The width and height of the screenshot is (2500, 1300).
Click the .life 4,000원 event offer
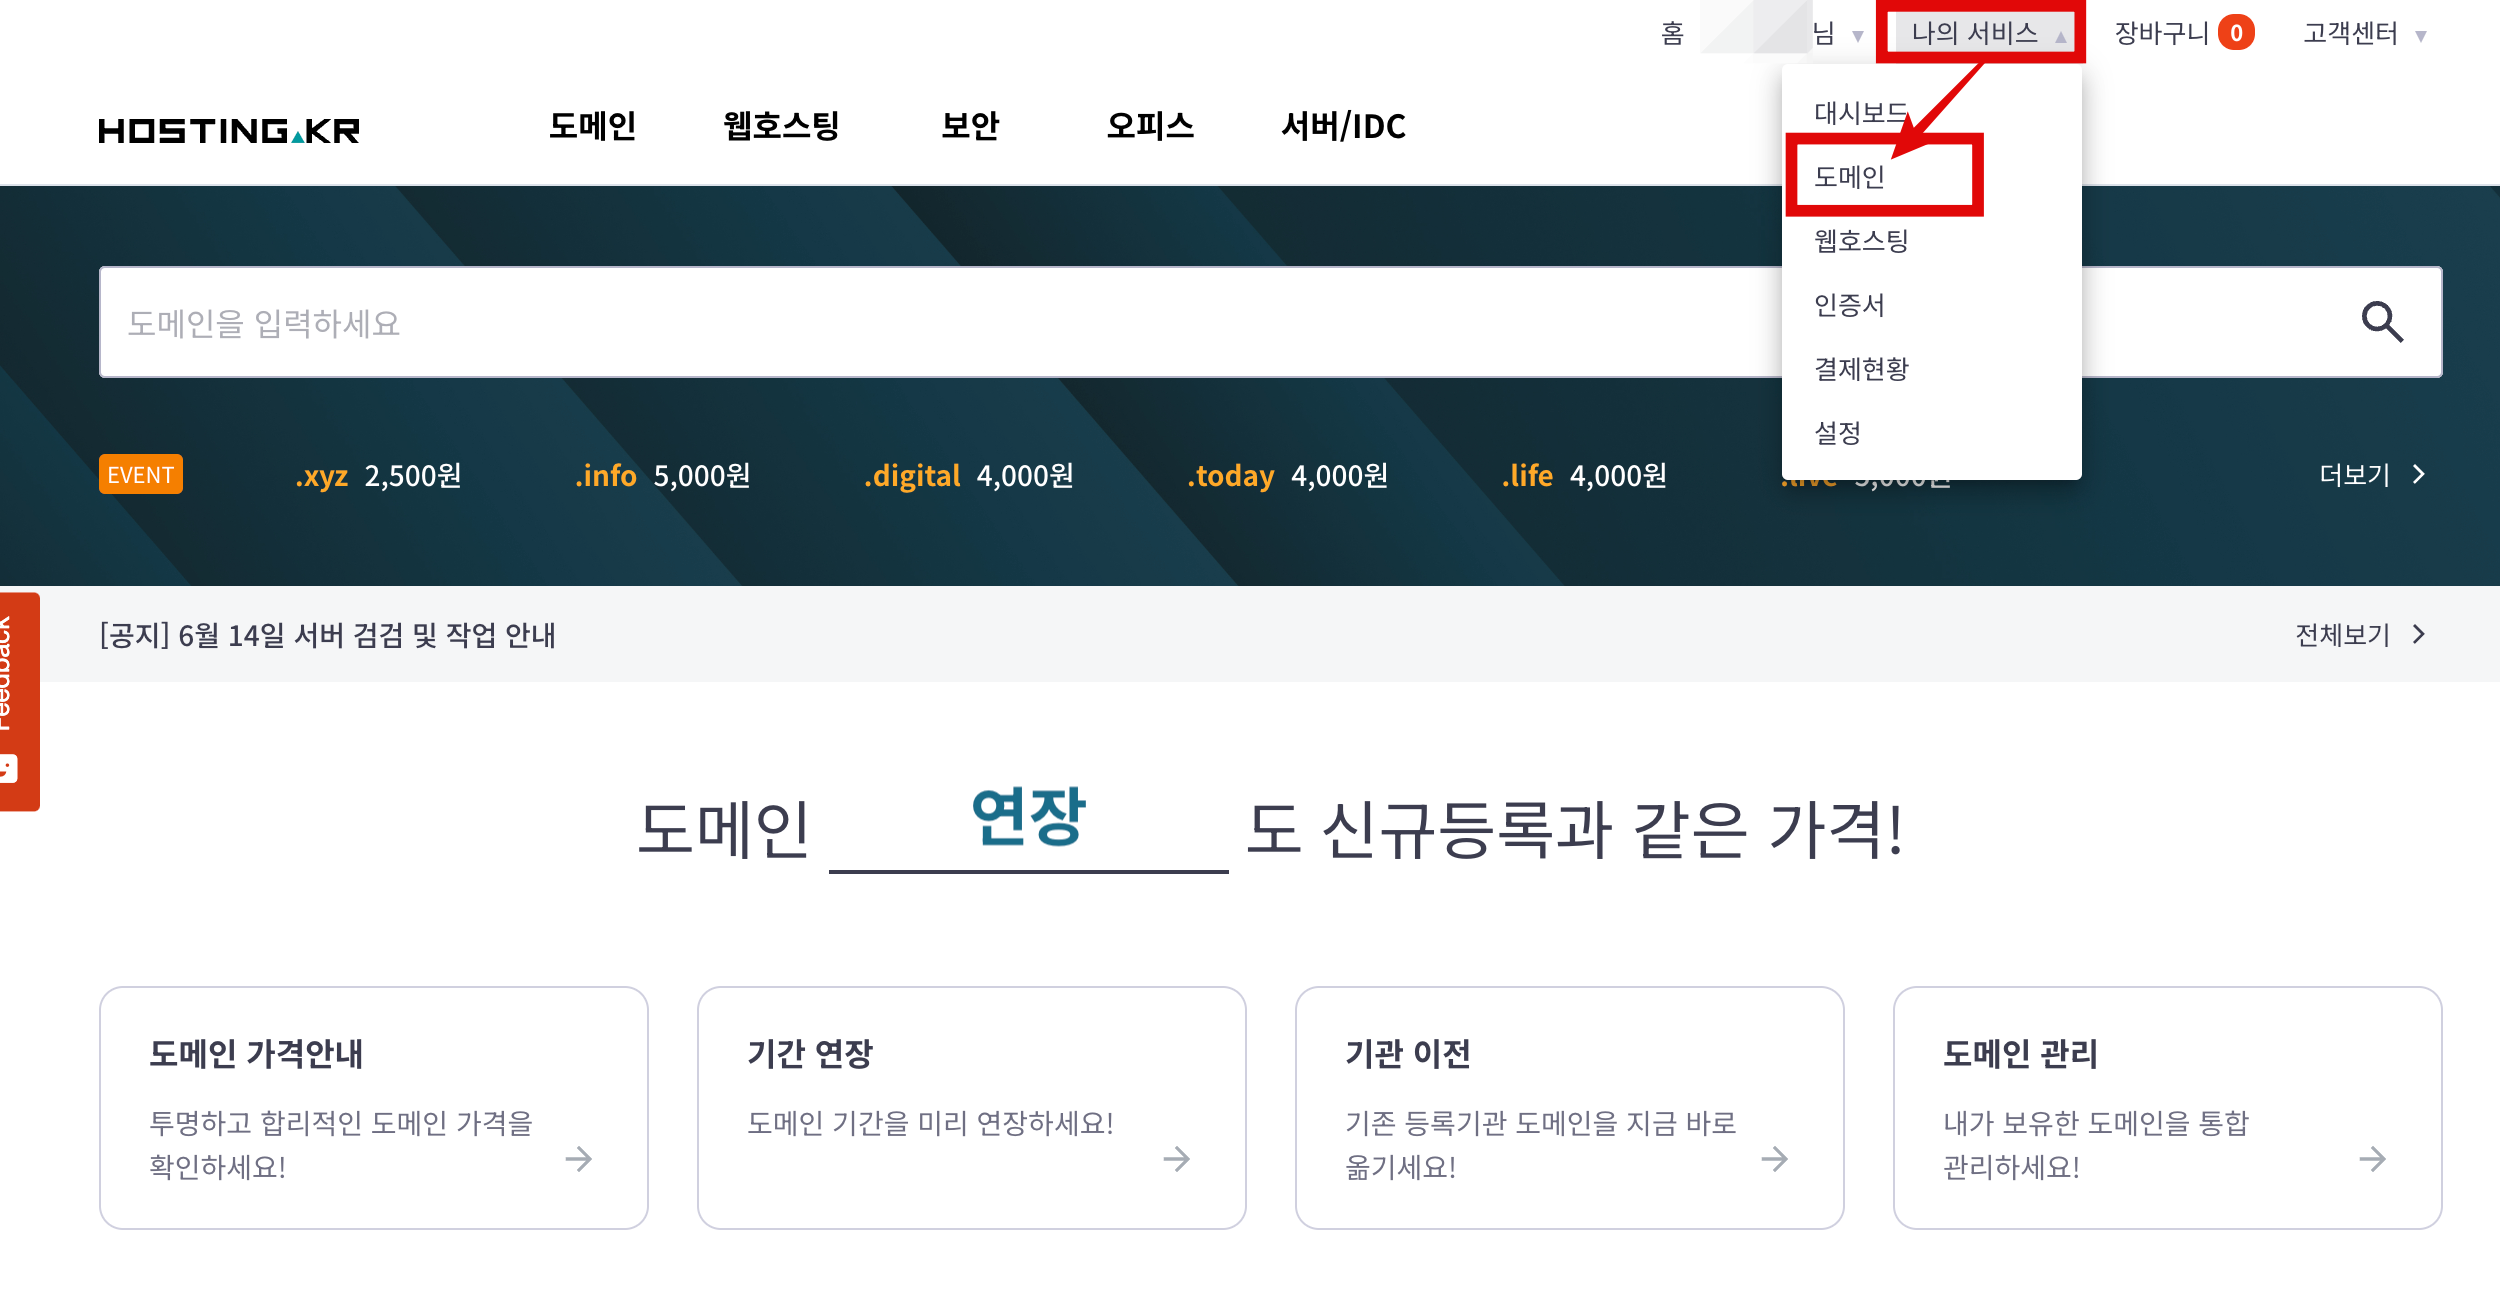coord(1584,476)
